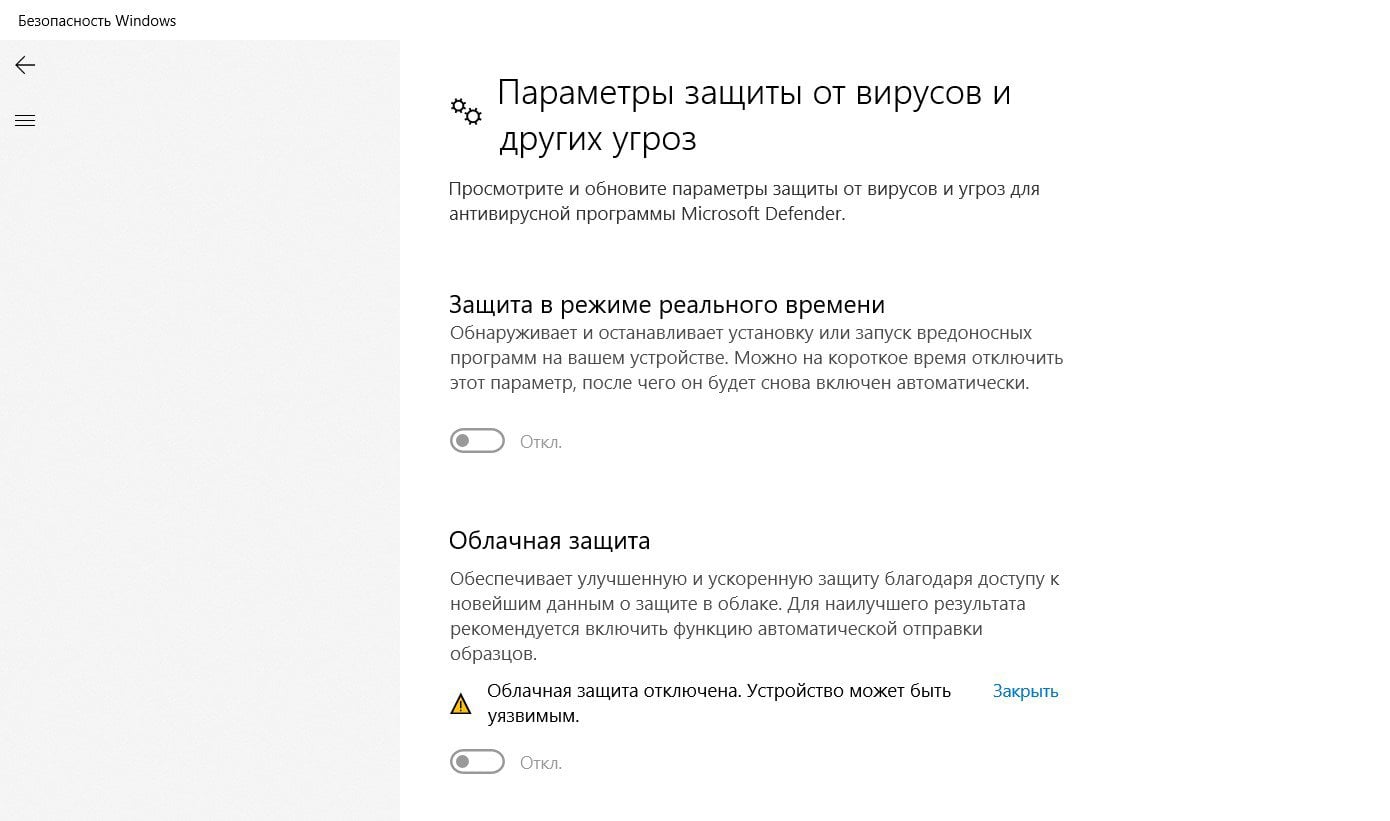
Task: Click the "Закрыть" link next to the alert
Action: [1025, 691]
